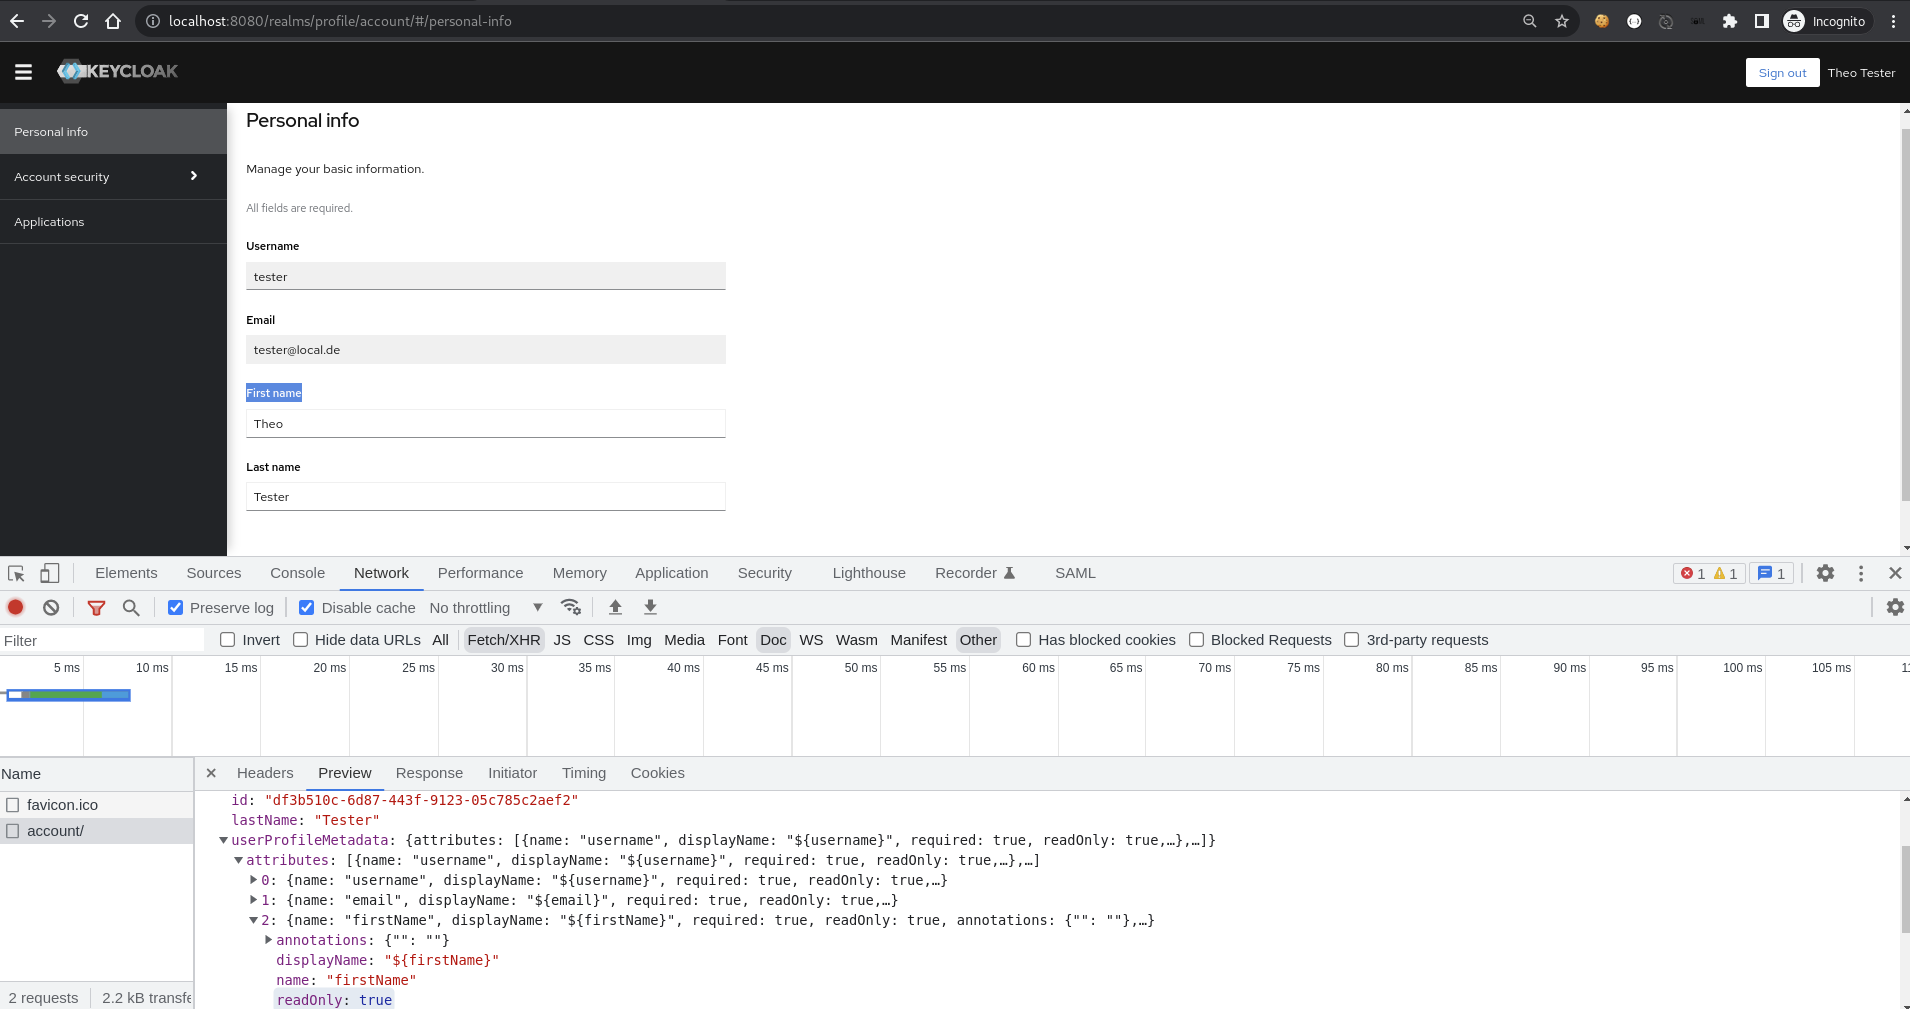Switch to the Console tab
The width and height of the screenshot is (1910, 1009).
pos(296,572)
